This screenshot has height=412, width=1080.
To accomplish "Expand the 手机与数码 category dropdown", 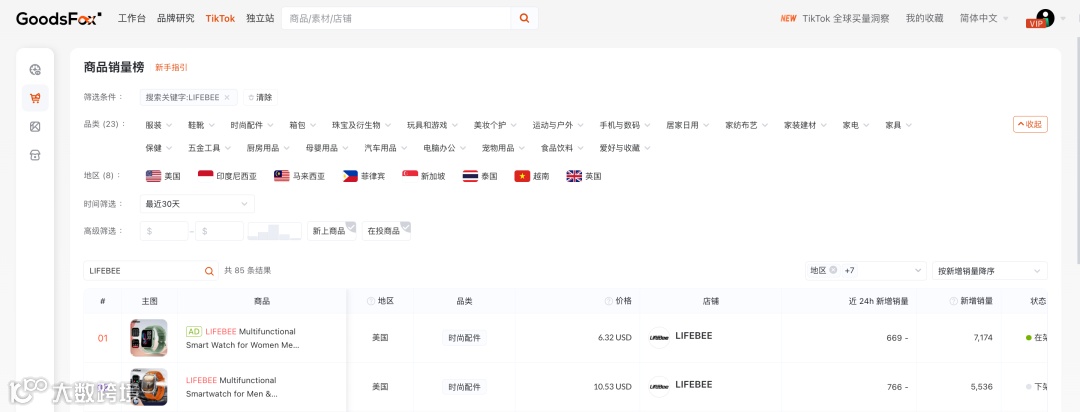I will [x=625, y=125].
